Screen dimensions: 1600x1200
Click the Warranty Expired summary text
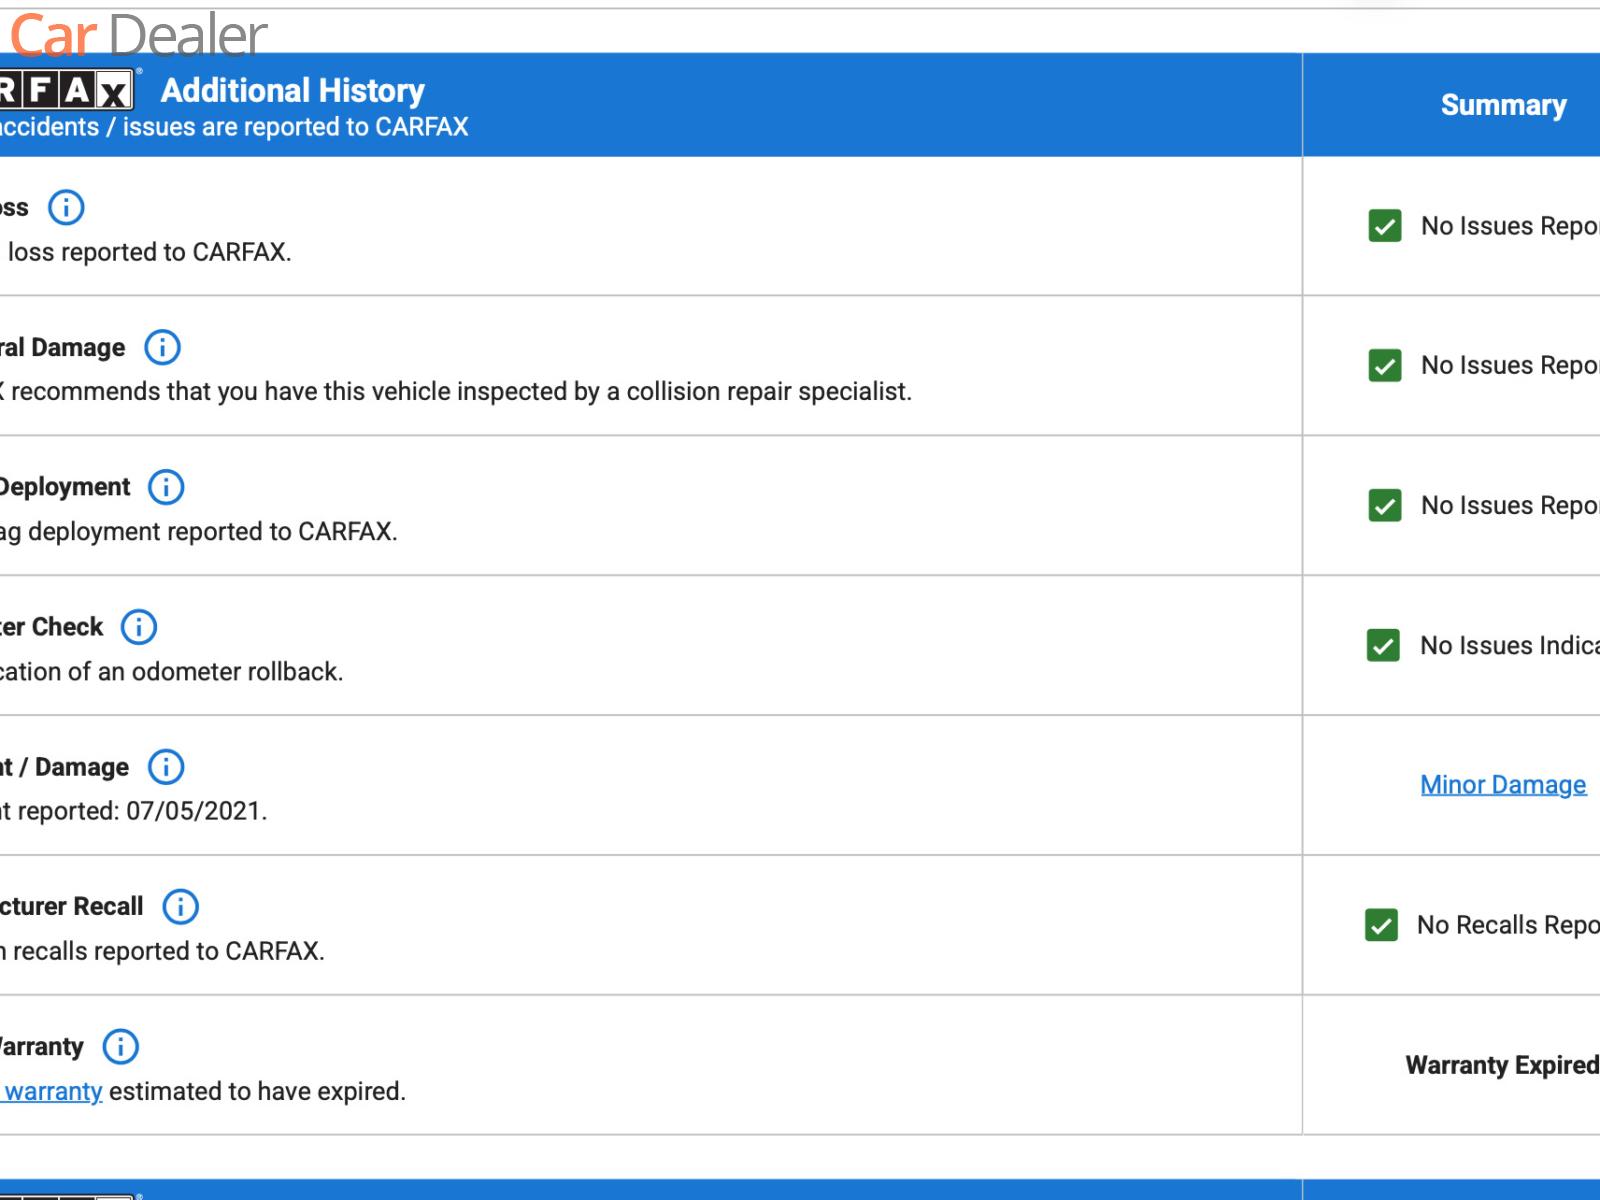[1502, 1065]
